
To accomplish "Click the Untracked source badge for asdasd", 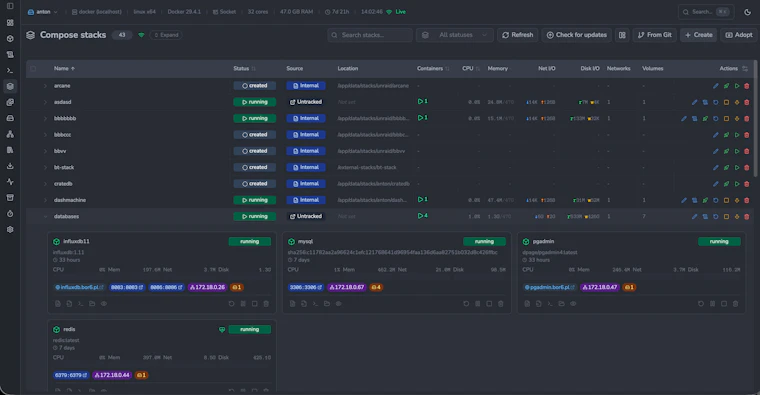I will 306,102.
